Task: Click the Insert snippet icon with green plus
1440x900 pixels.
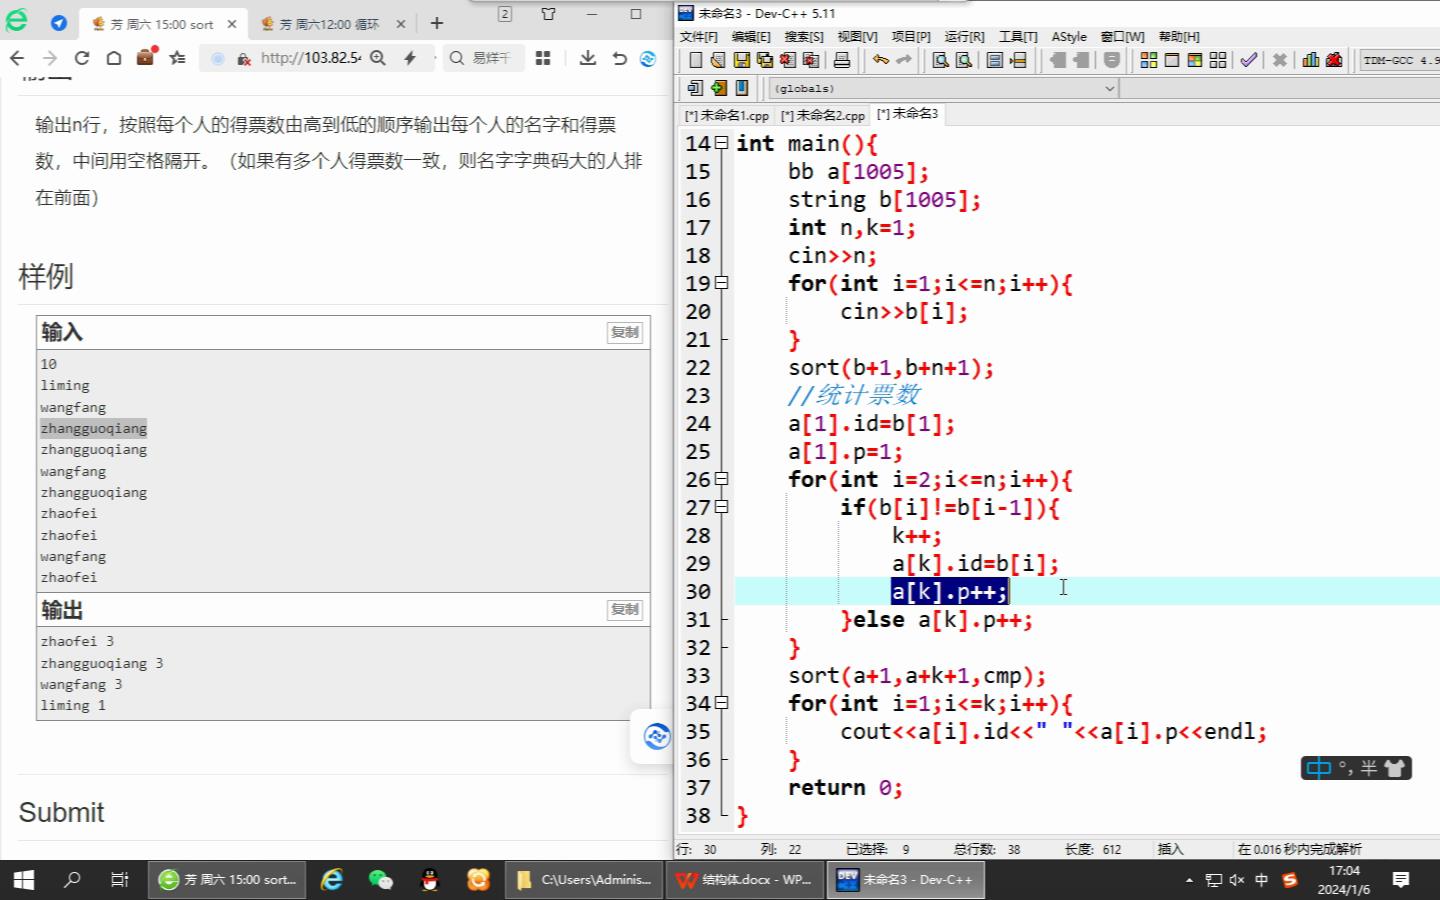Action: (x=718, y=88)
